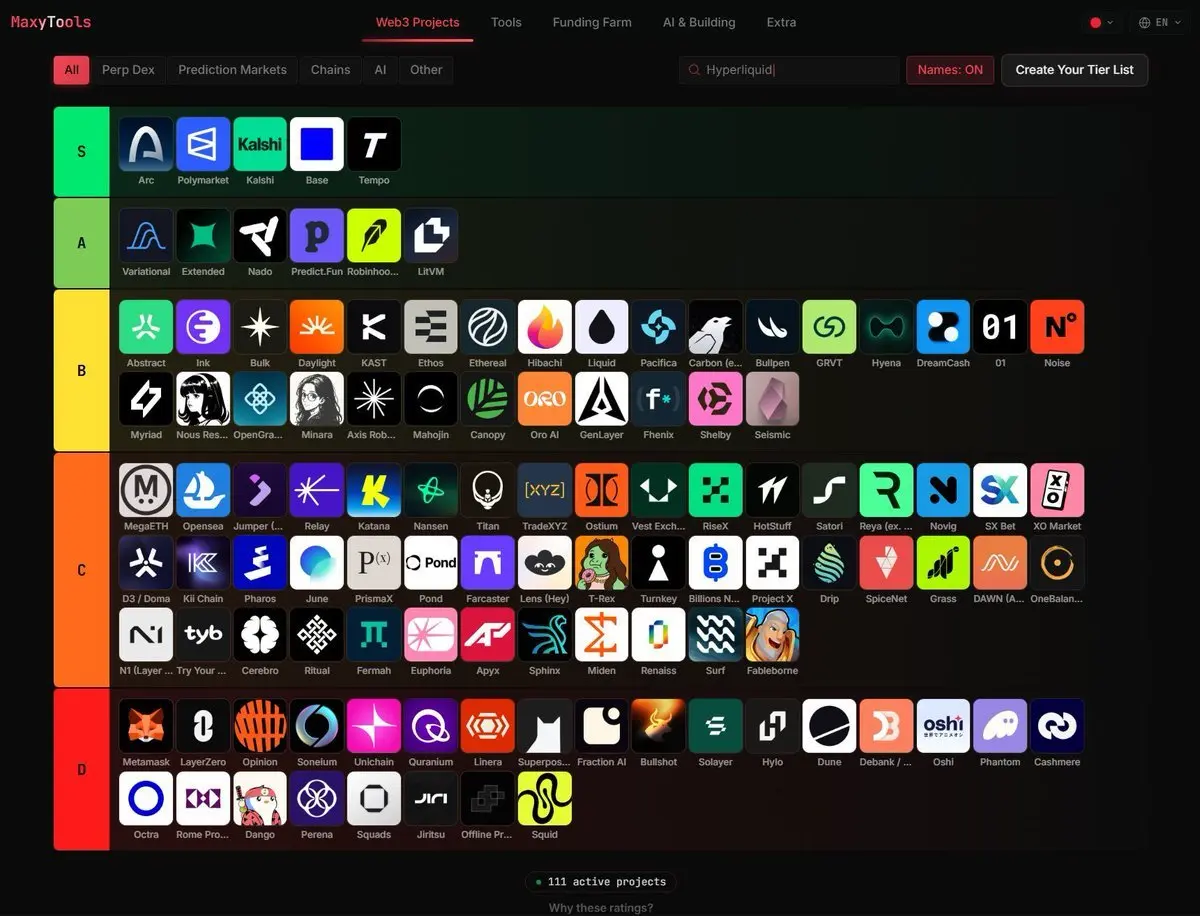Toggle the Prediction Markets filter

point(232,70)
